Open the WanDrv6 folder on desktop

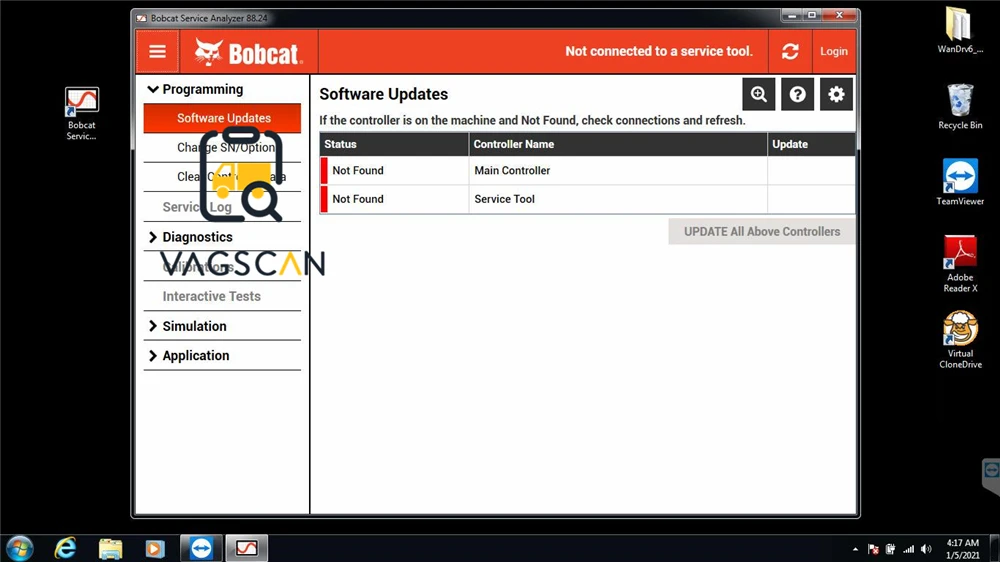[960, 30]
